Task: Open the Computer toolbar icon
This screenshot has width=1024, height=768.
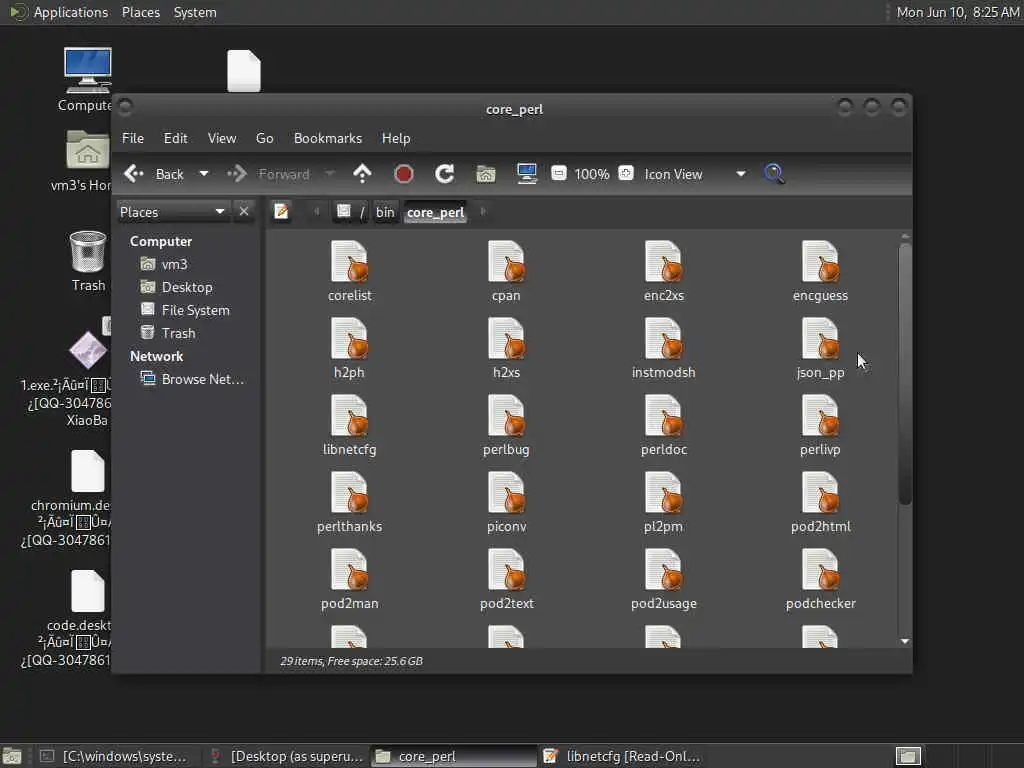Action: 526,174
